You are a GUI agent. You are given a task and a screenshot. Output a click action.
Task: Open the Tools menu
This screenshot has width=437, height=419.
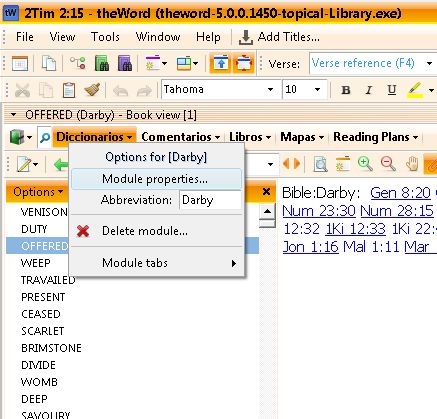tap(105, 37)
